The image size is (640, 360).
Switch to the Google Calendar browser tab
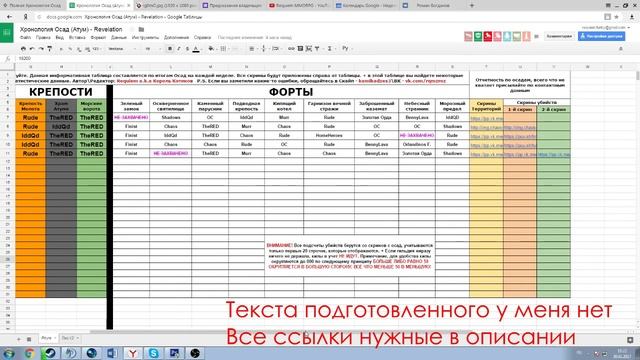pos(365,5)
